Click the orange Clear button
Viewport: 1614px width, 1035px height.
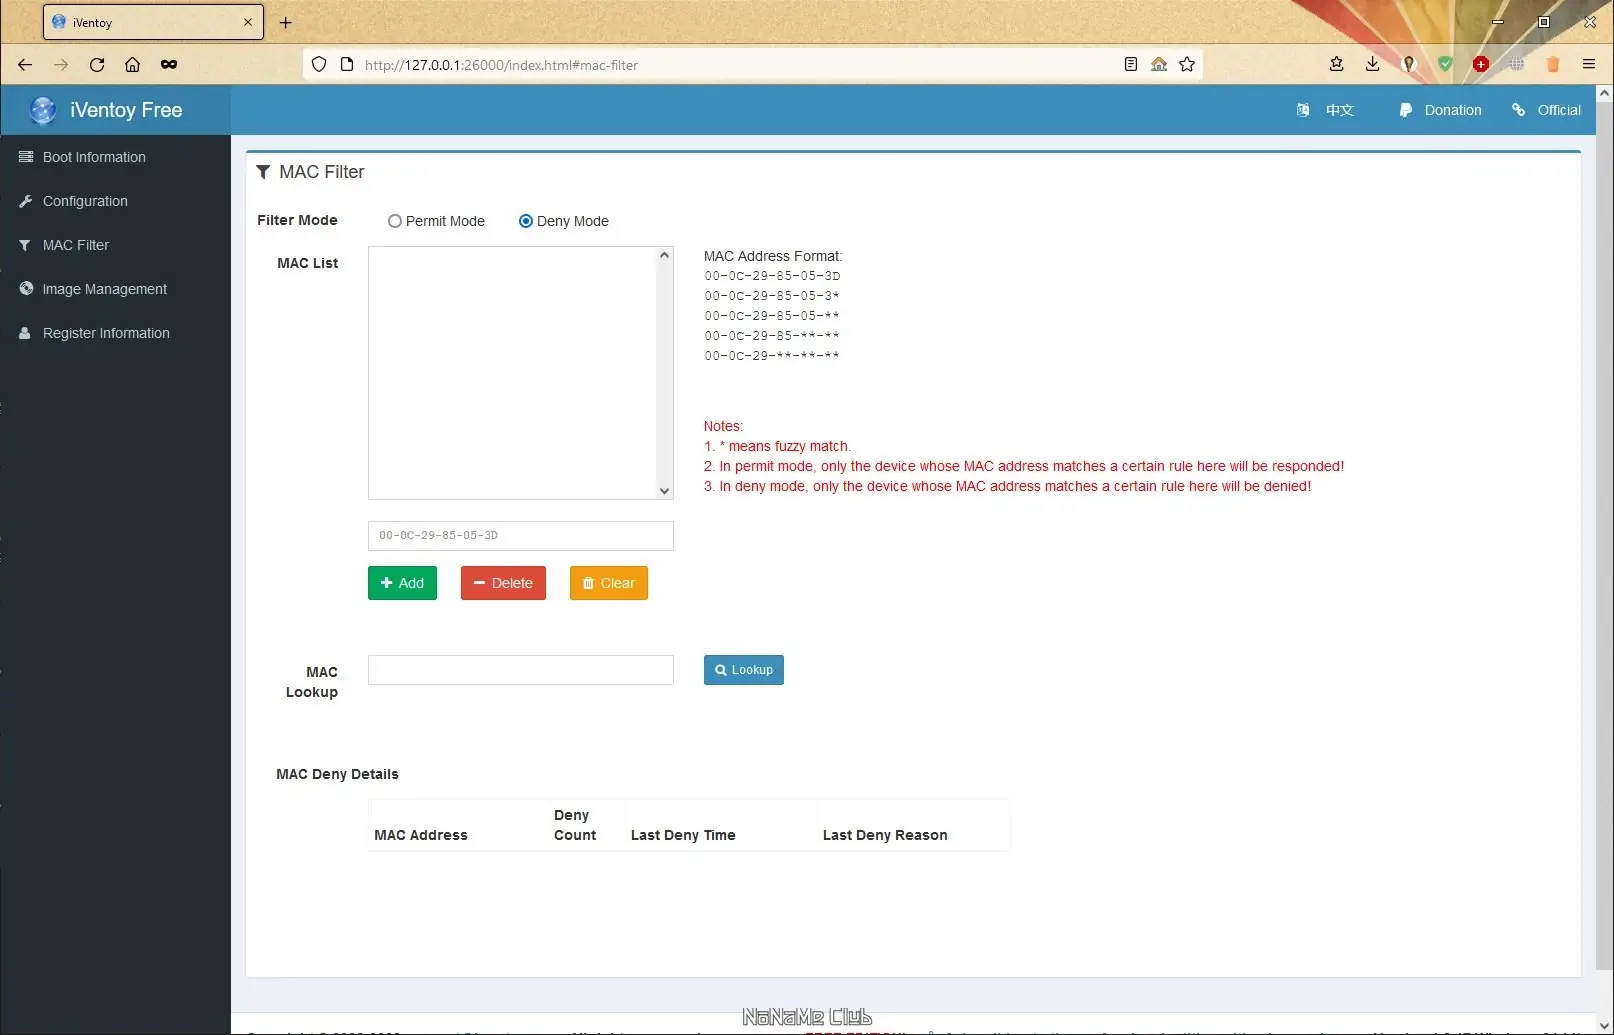pos(609,583)
